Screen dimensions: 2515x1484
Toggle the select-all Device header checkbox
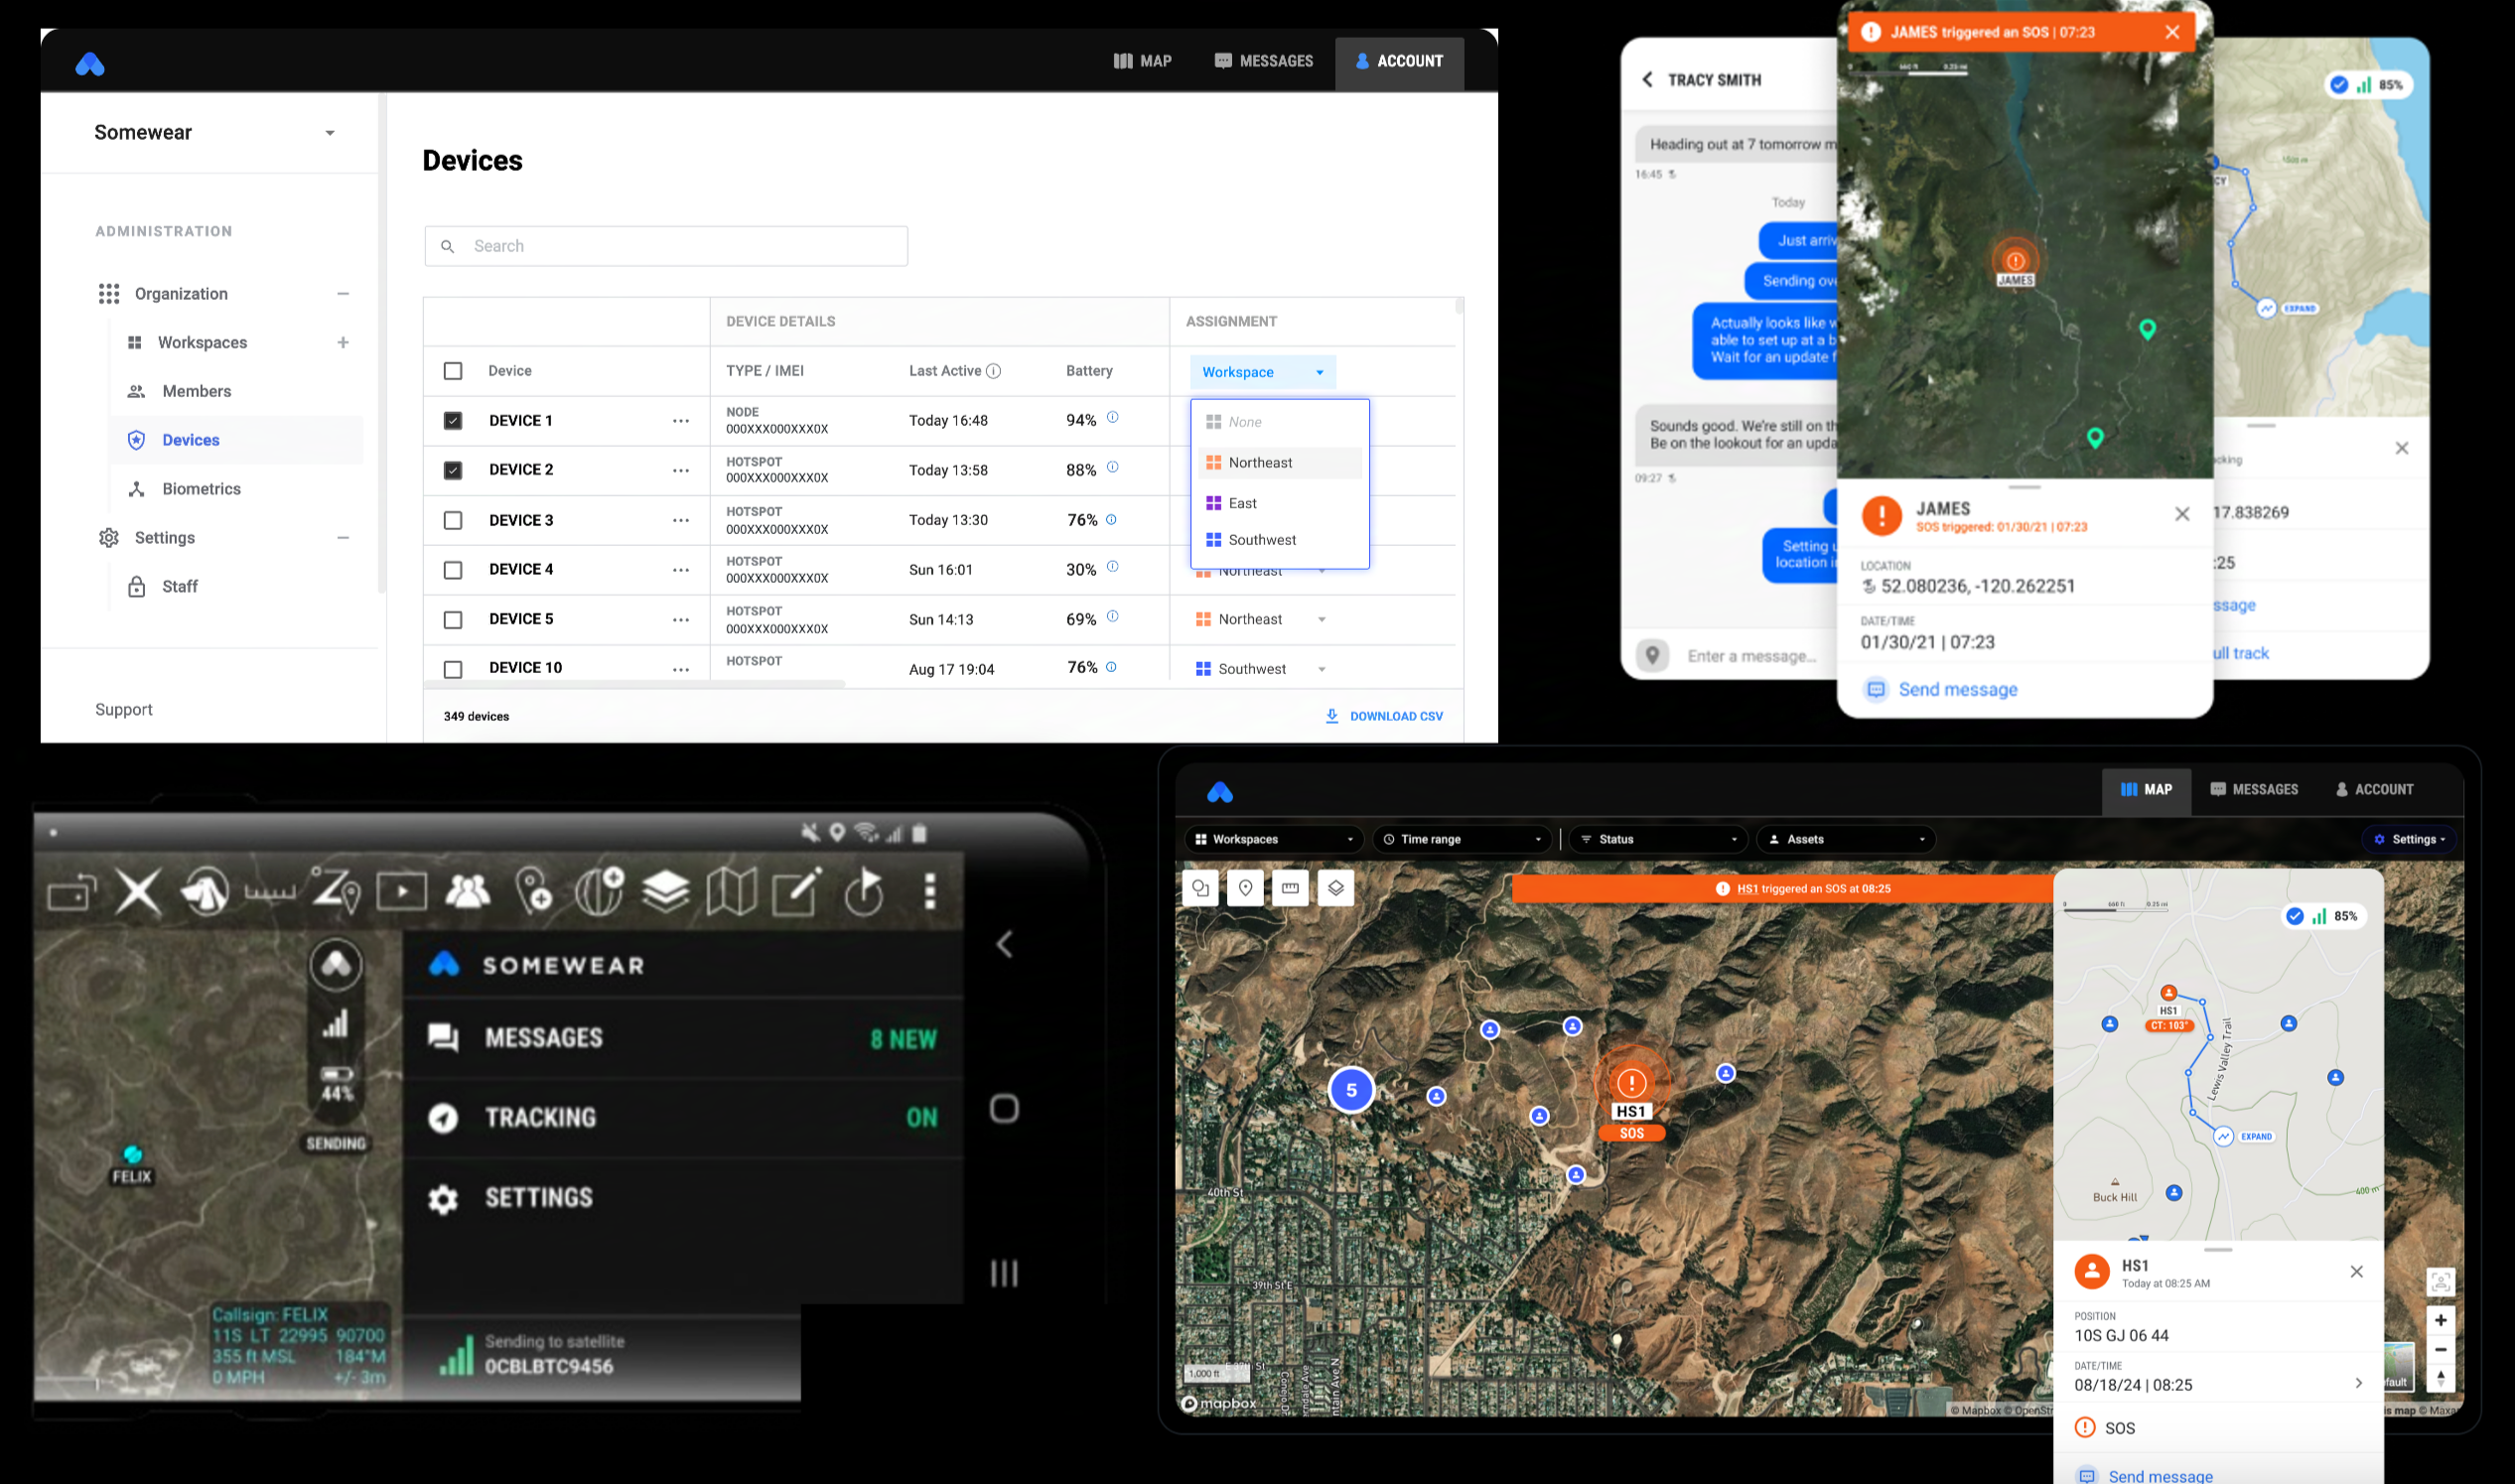click(x=453, y=371)
